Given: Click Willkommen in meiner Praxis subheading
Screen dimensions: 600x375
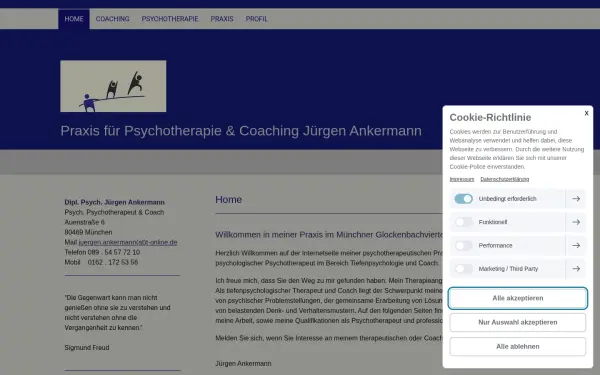Looking at the screenshot, I should click(329, 235).
